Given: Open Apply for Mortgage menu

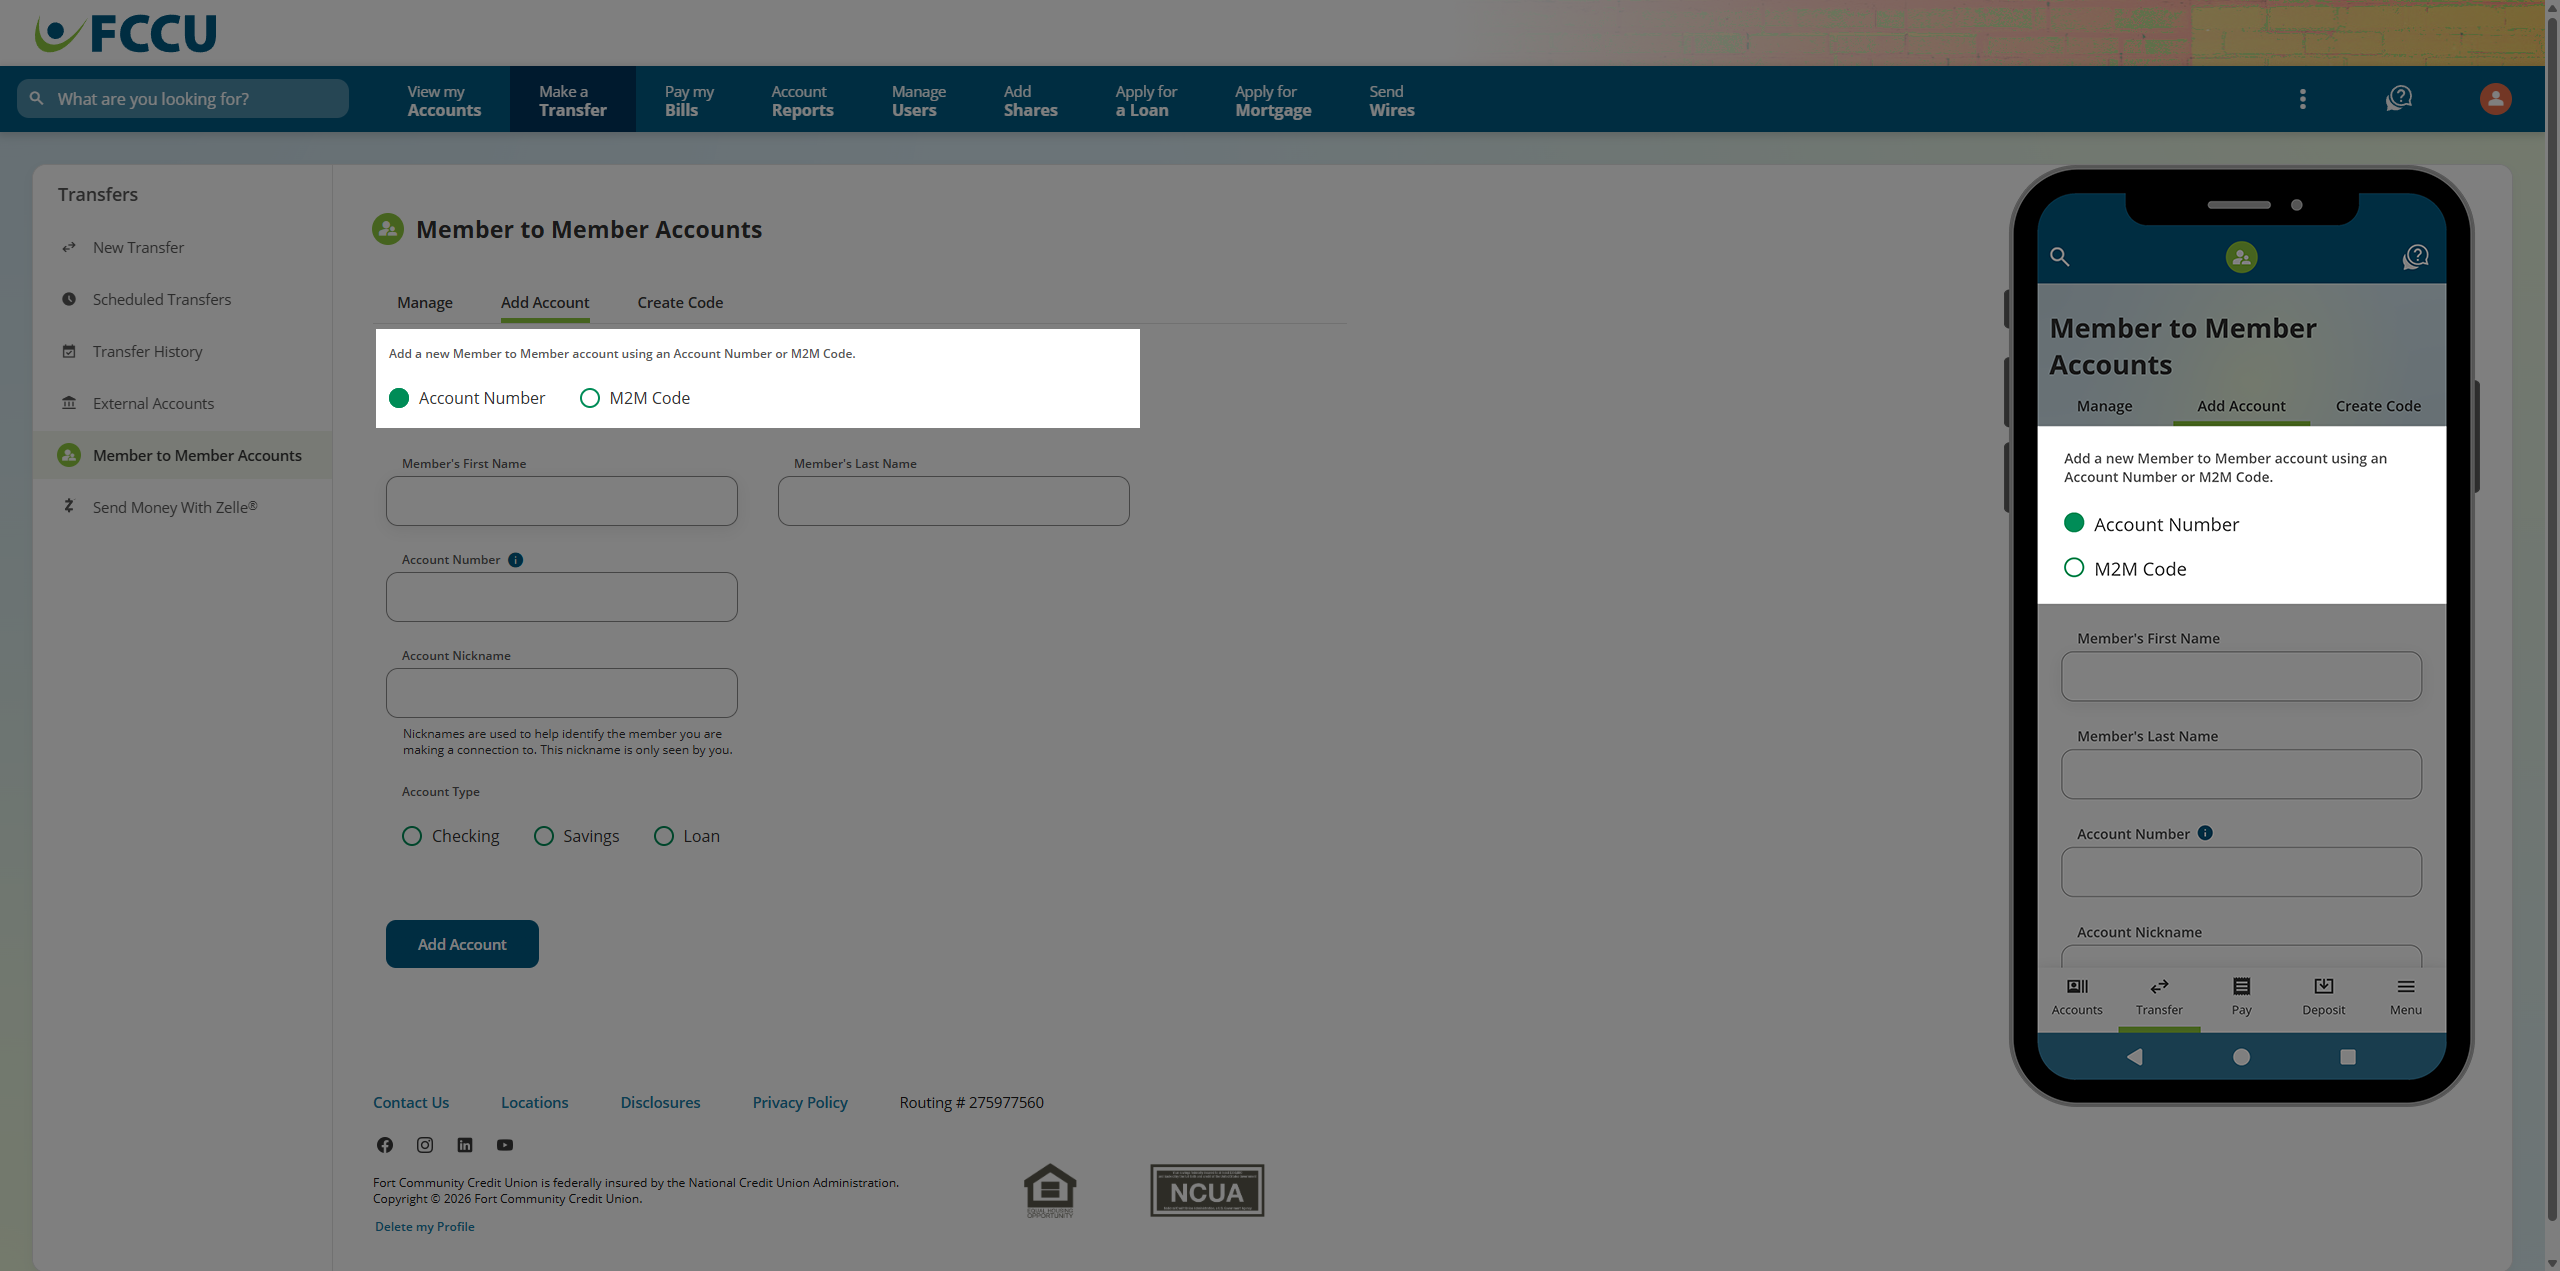Looking at the screenshot, I should click(x=1272, y=100).
